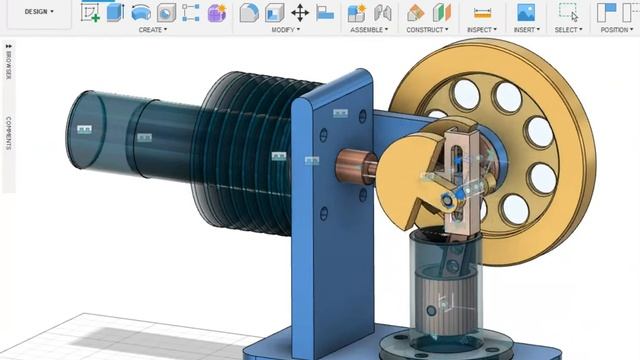Open the COMMENTS side tab
Image resolution: width=640 pixels, height=360 pixels.
(x=9, y=133)
